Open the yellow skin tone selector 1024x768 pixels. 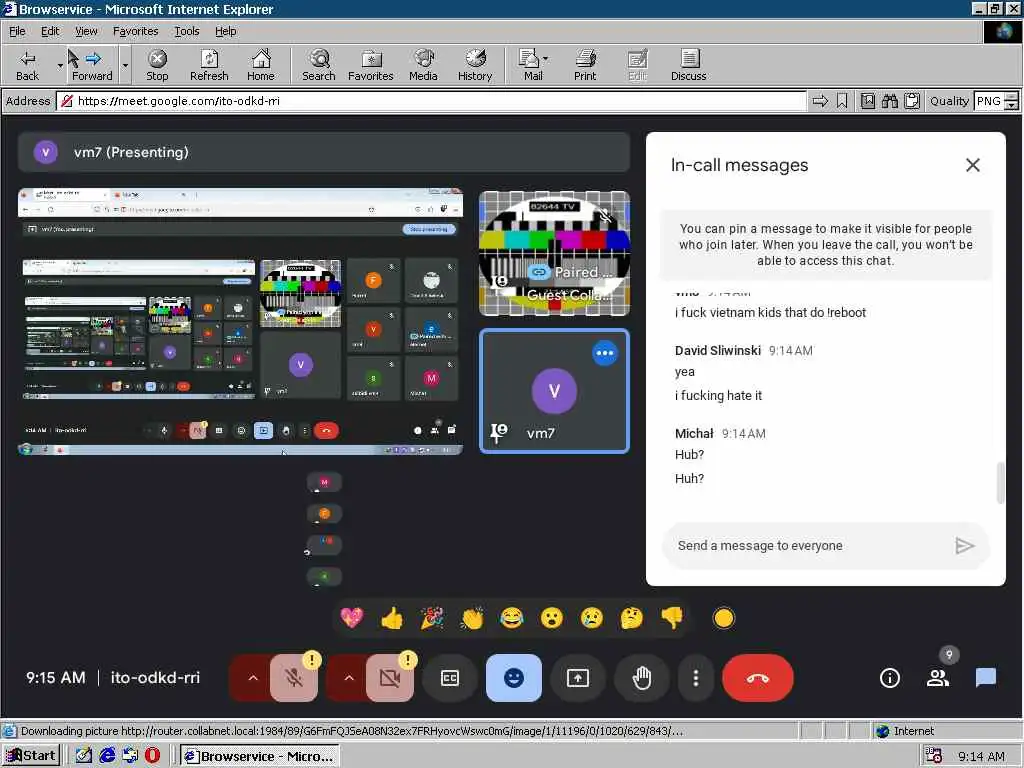pos(724,618)
